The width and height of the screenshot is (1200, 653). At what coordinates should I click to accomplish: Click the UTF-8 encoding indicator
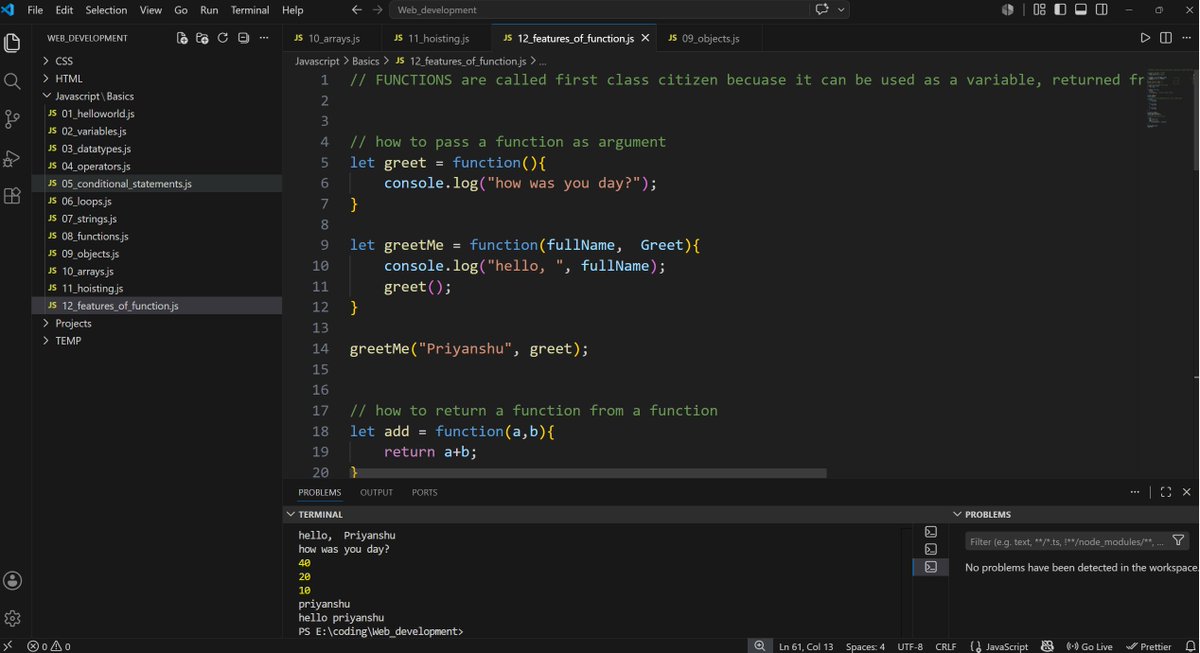click(910, 646)
